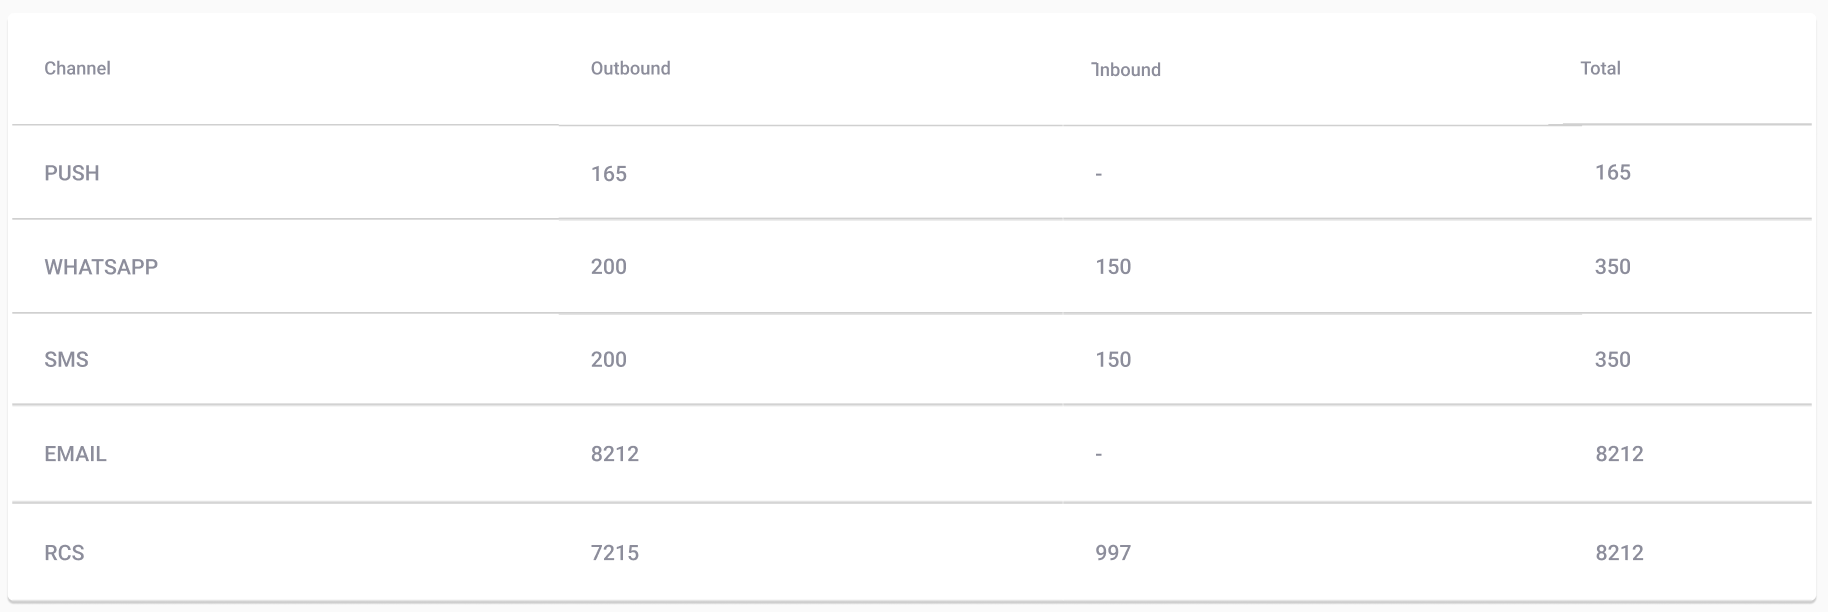Click WHATSAPP total value 350
Screen dimensions: 1828x612
point(1612,267)
